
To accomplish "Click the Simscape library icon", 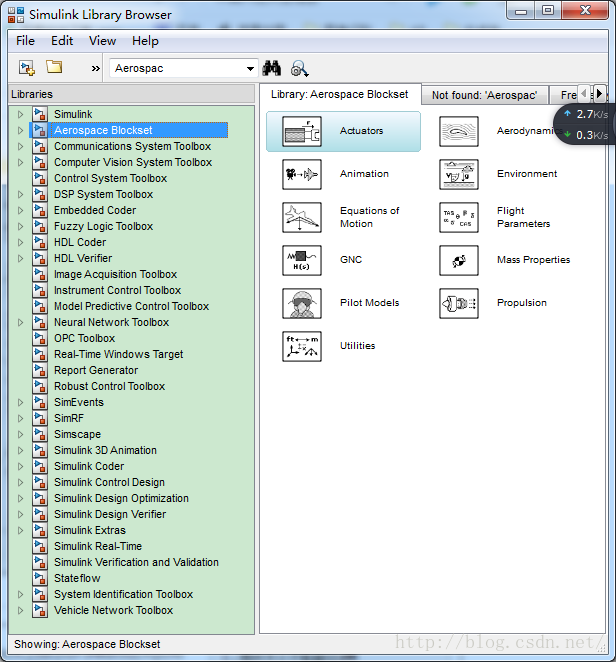I will click(40, 434).
